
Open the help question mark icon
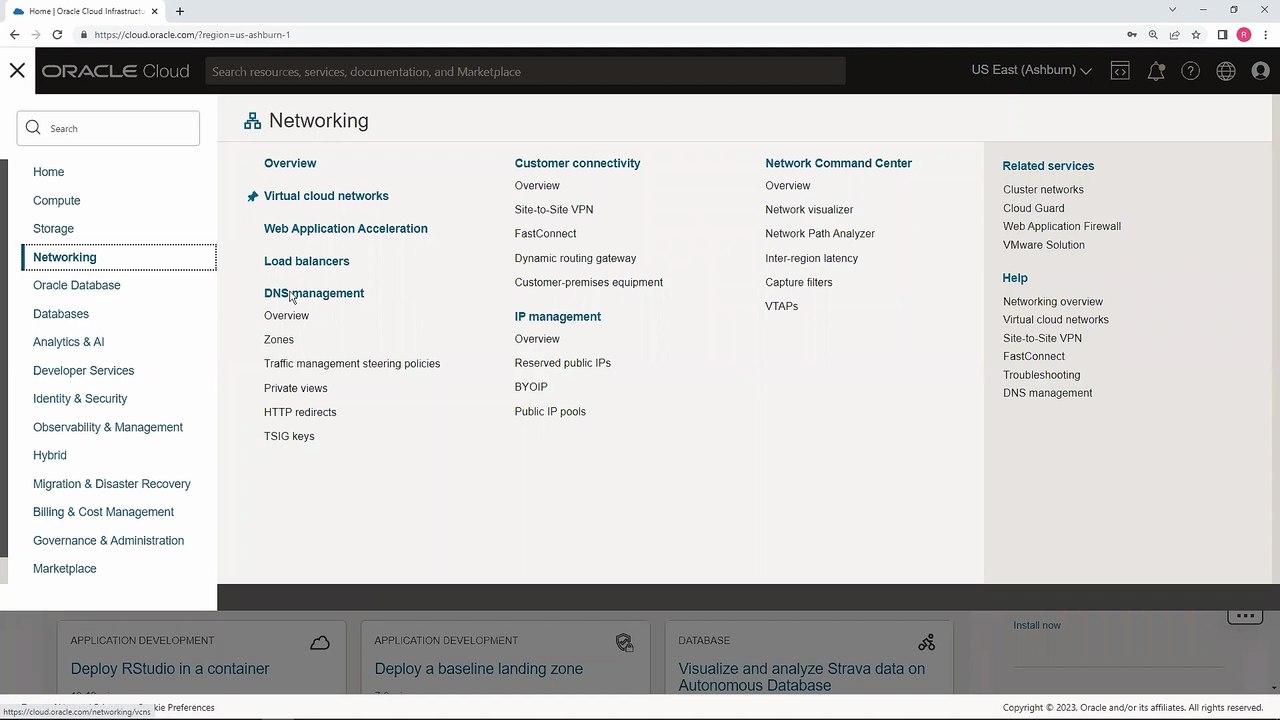click(x=1190, y=71)
